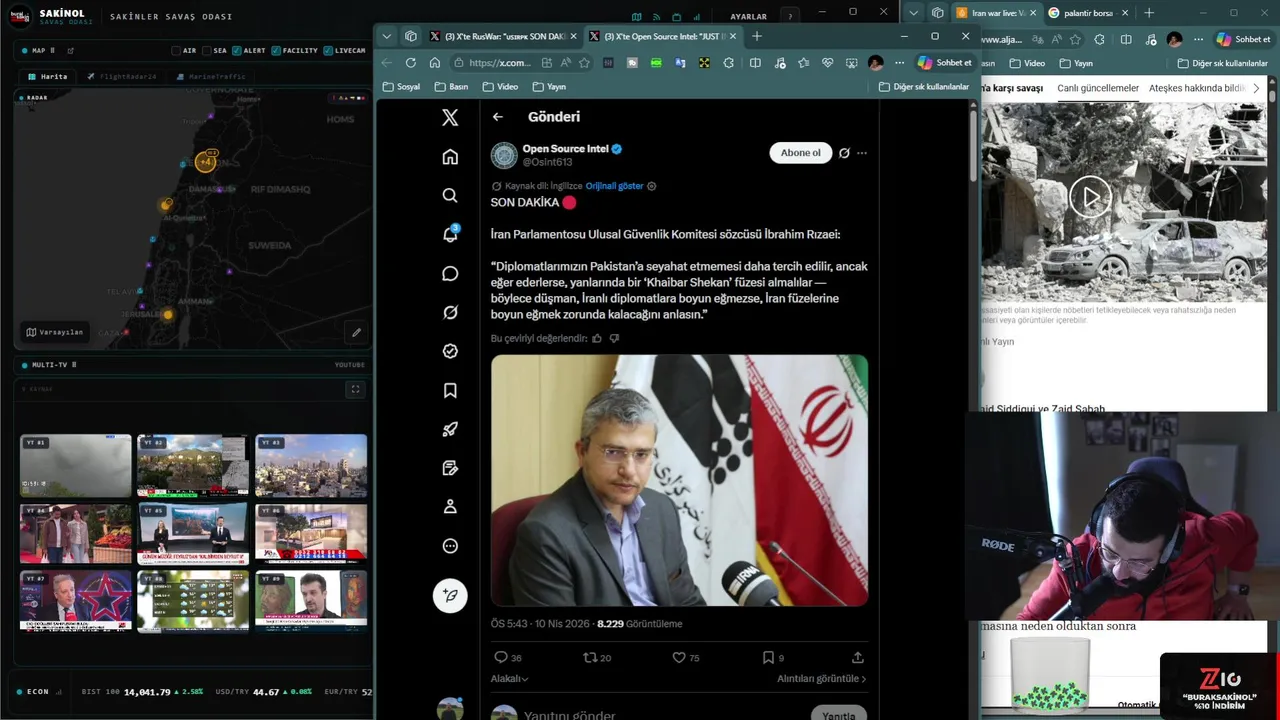Open verified badge icon in X sidebar
The image size is (1280, 720).
[x=450, y=351]
